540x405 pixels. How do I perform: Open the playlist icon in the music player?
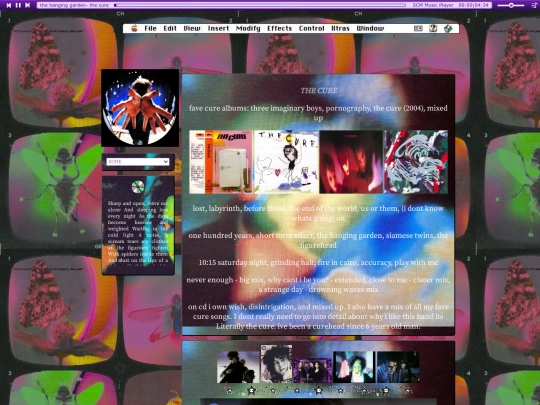tap(534, 5)
